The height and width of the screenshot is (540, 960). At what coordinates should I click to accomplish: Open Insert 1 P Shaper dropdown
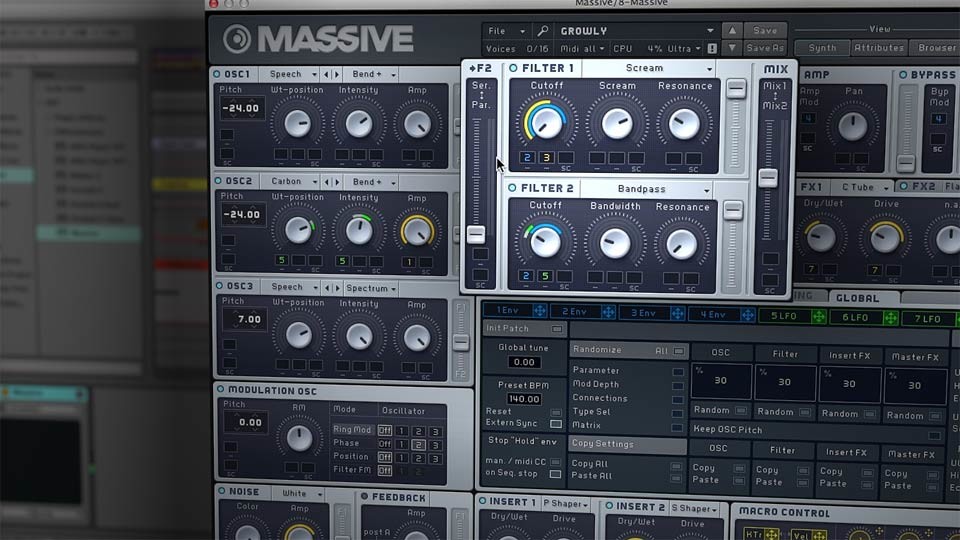pyautogui.click(x=566, y=504)
